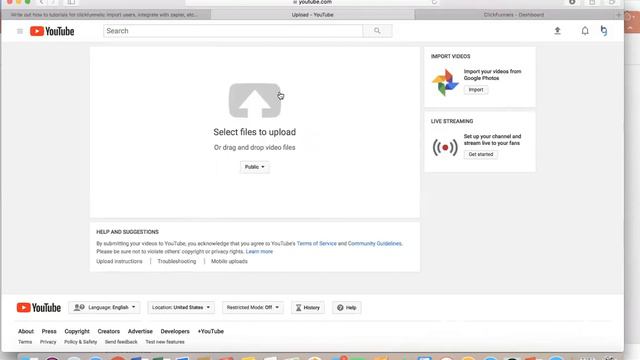Click Press in the footer
The image size is (640, 360).
click(49, 331)
